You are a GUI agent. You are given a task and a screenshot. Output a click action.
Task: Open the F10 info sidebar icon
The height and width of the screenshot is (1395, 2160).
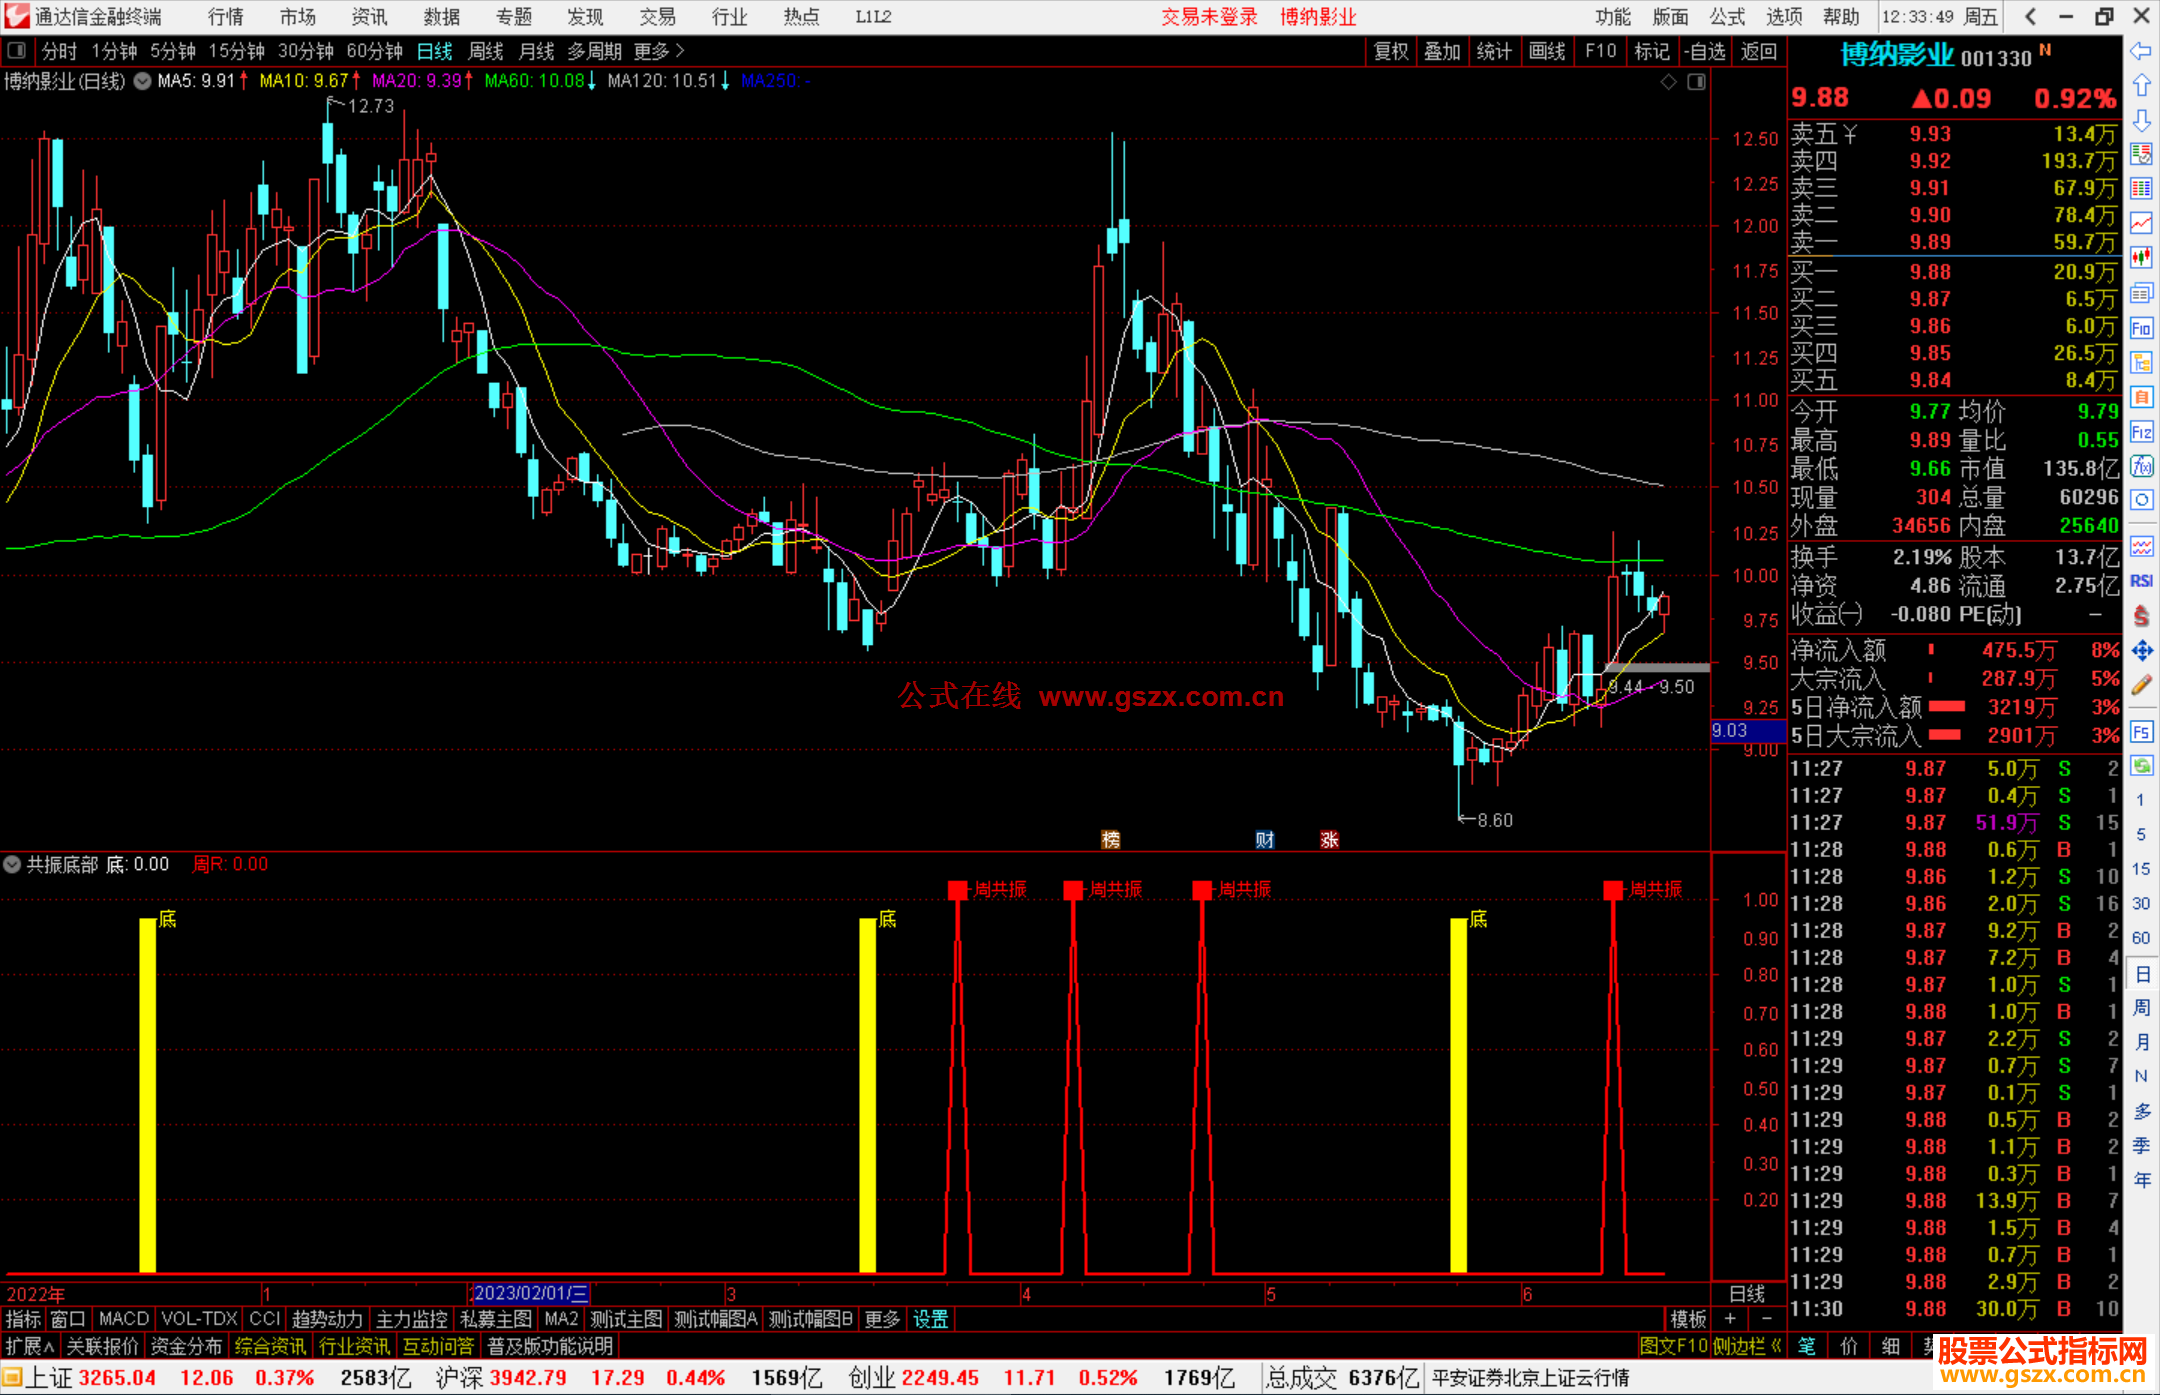[x=2141, y=328]
